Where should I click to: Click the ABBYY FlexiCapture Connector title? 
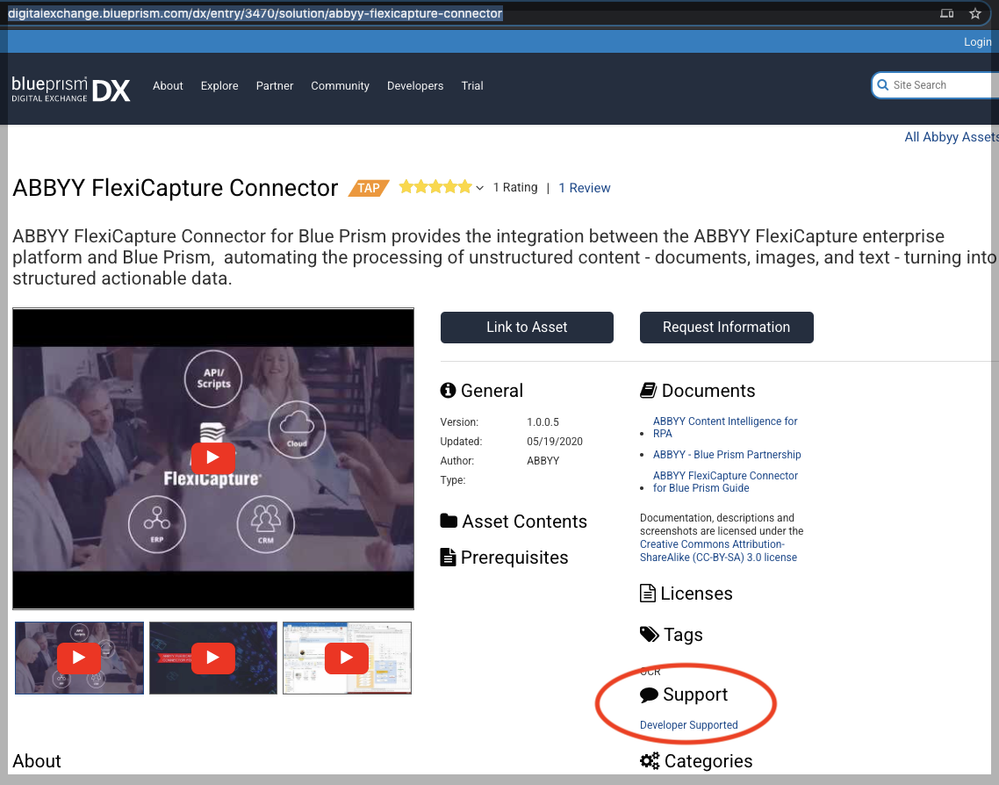[x=175, y=188]
